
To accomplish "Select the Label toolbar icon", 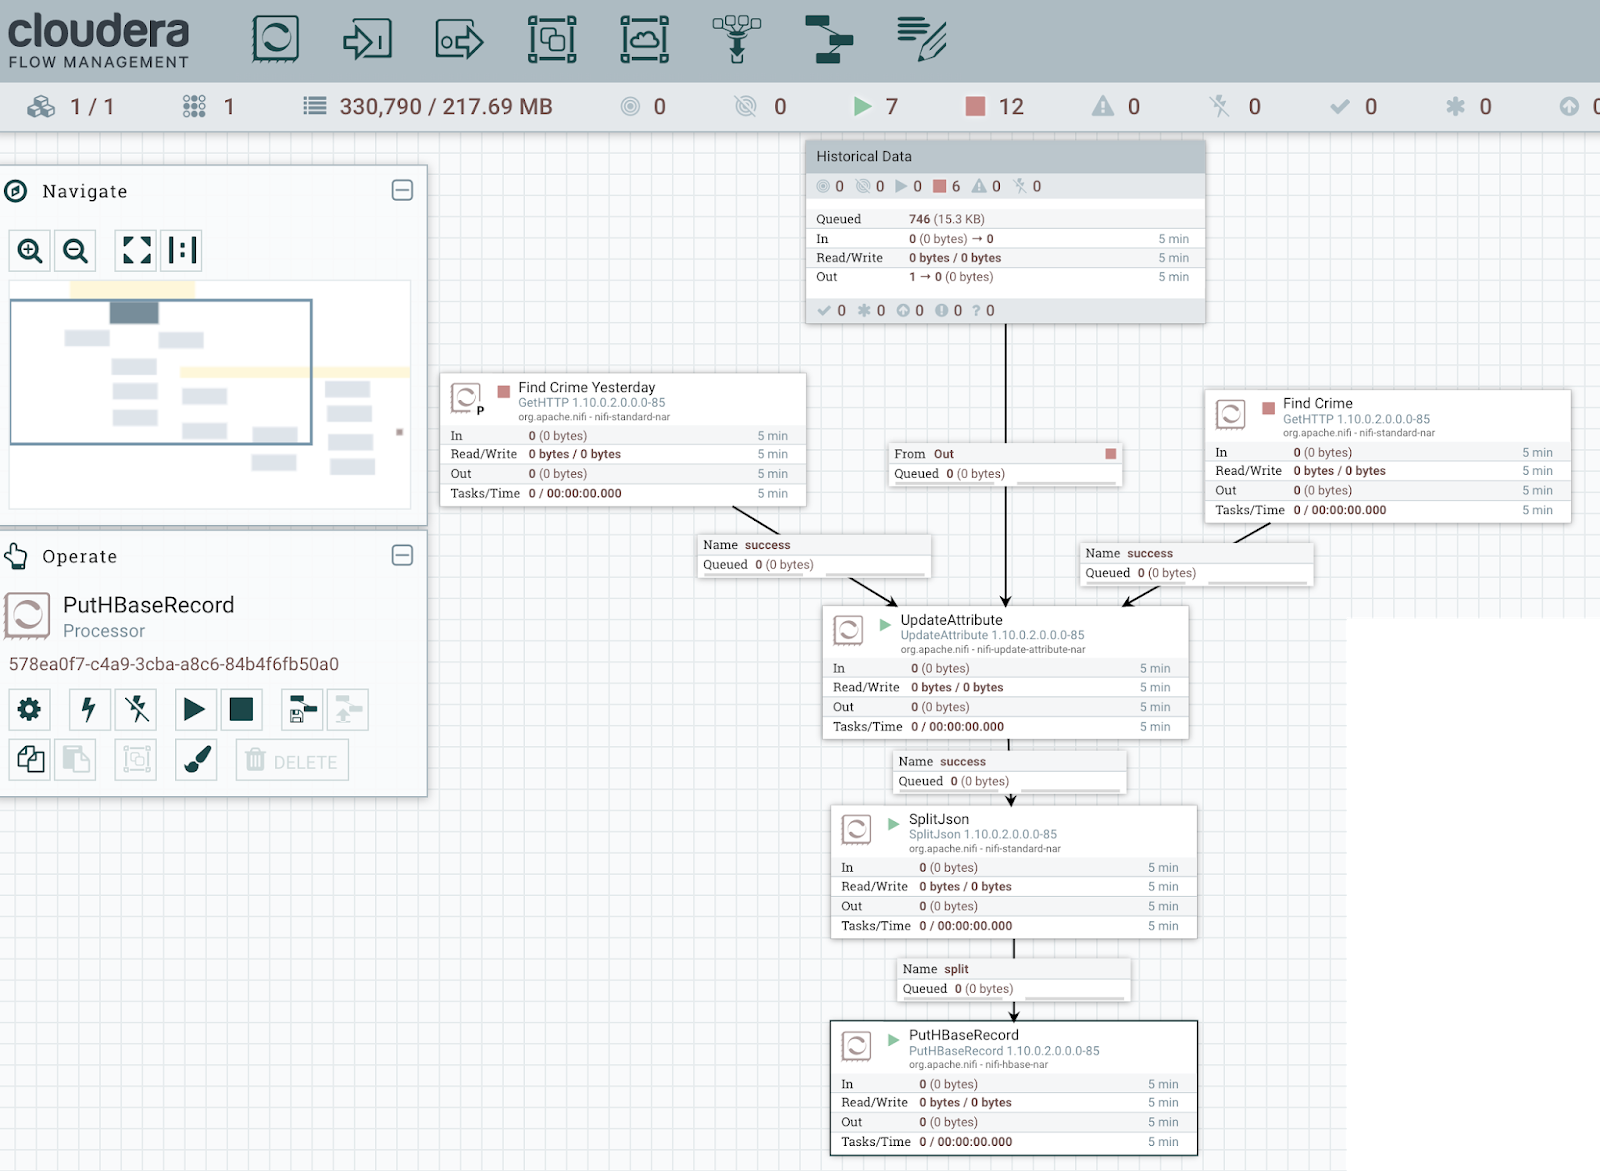I will click(x=922, y=39).
